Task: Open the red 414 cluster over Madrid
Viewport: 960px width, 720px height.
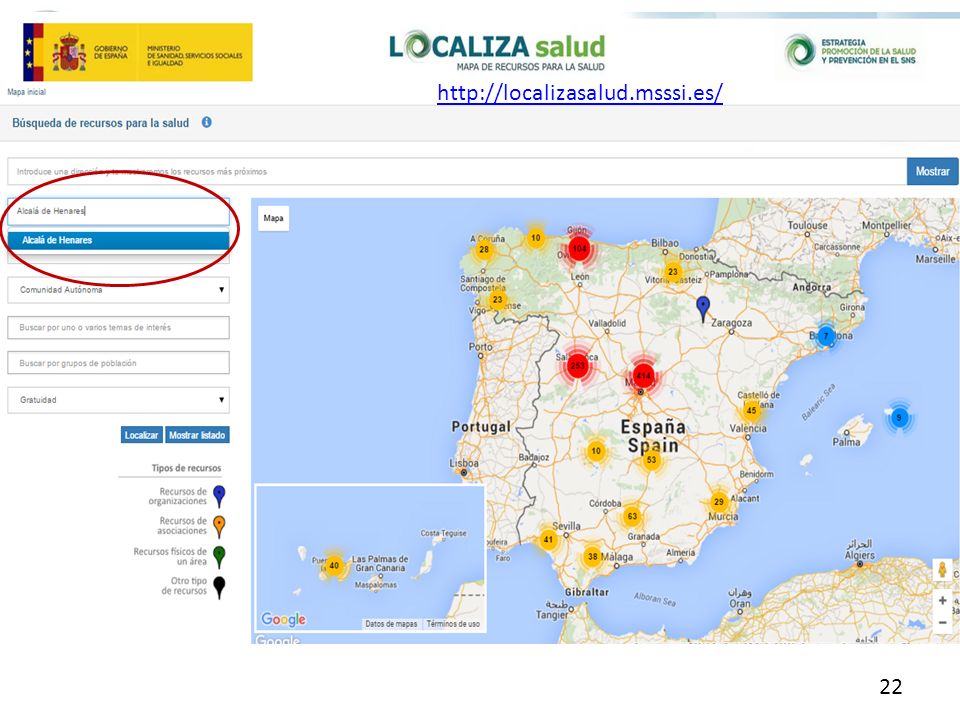Action: pyautogui.click(x=643, y=375)
